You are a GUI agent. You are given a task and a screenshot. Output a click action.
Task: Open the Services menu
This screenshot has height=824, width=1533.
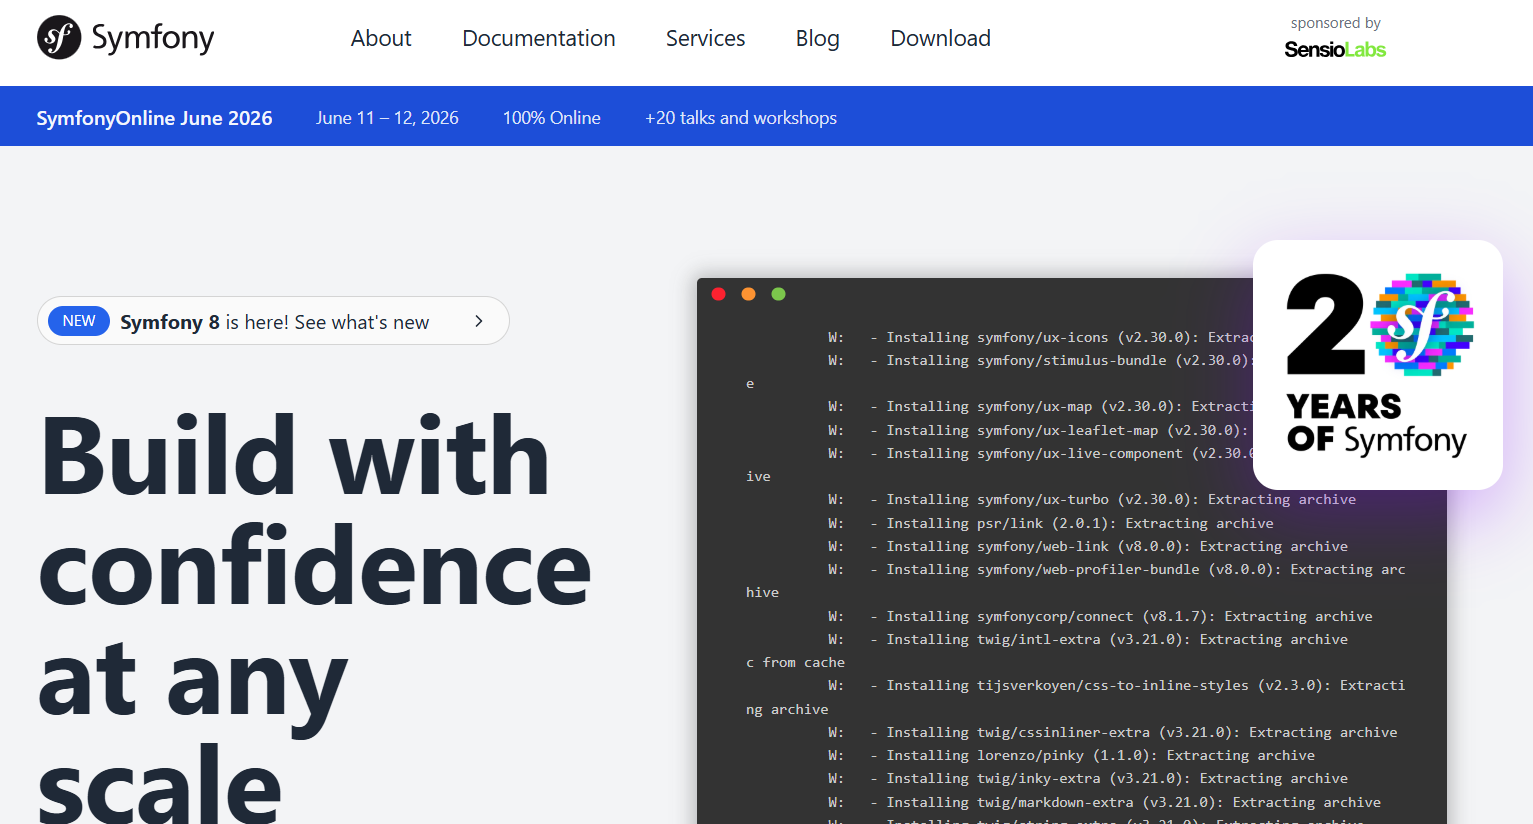(705, 38)
